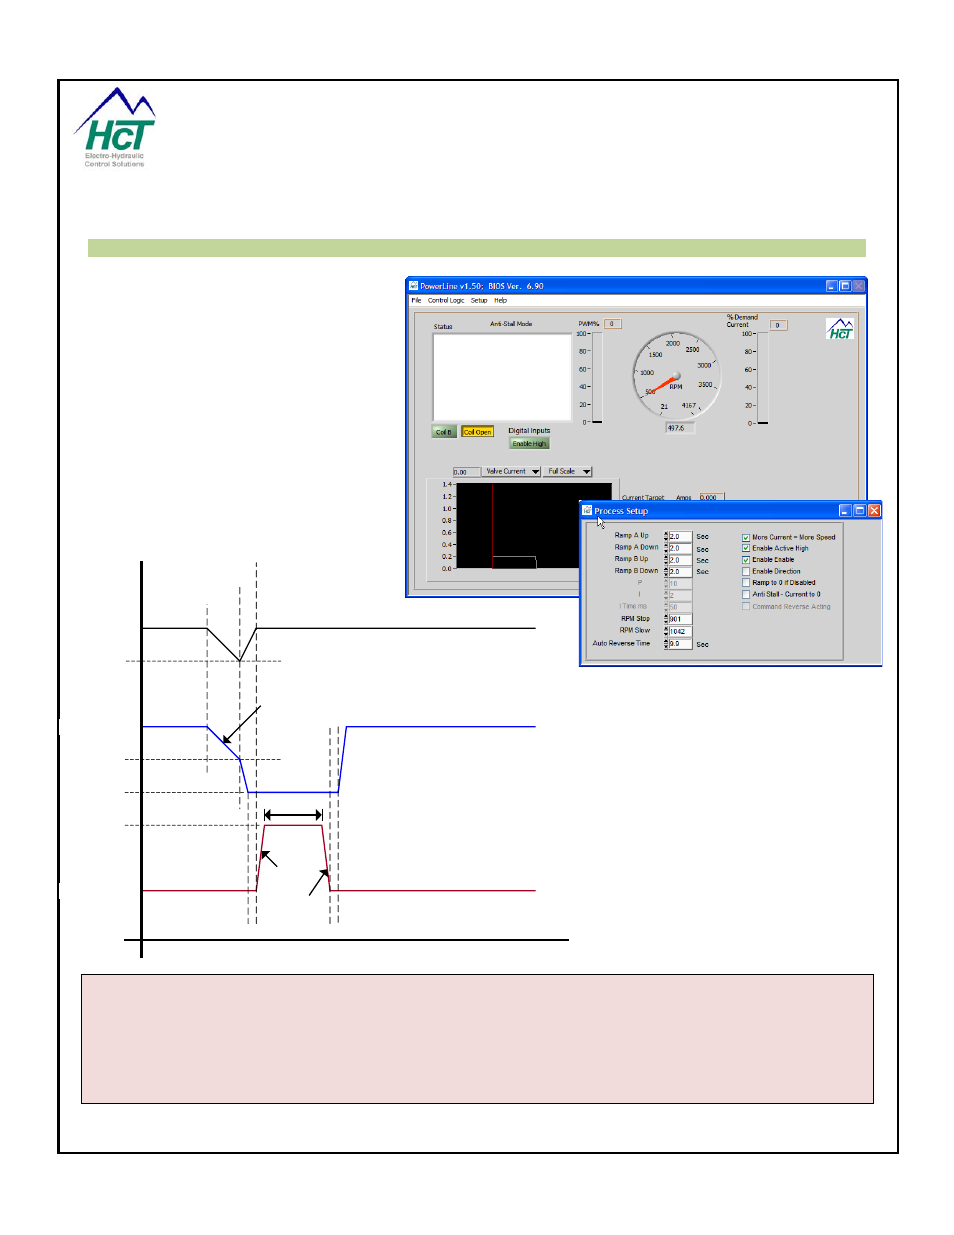Click the RPM Slow stepper arrows
Viewport: 954px width, 1235px height.
666,631
